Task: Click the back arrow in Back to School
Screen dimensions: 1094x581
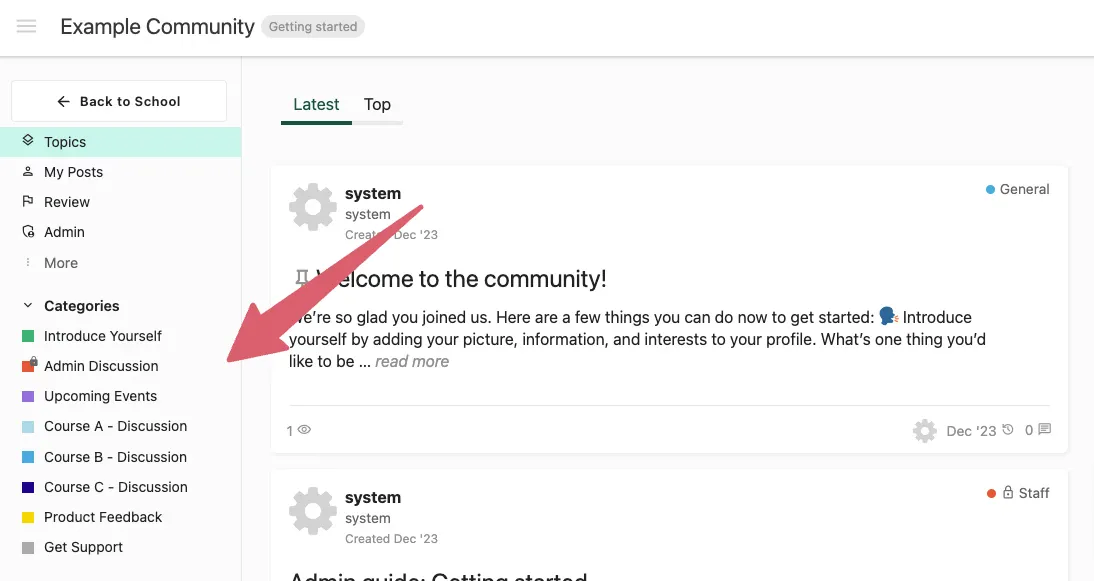Action: pos(63,101)
